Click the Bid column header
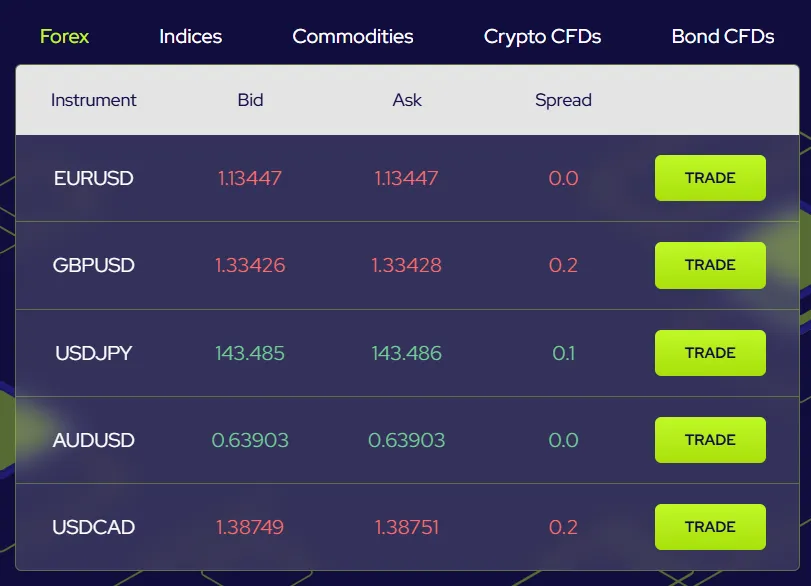This screenshot has width=811, height=586. pos(250,100)
